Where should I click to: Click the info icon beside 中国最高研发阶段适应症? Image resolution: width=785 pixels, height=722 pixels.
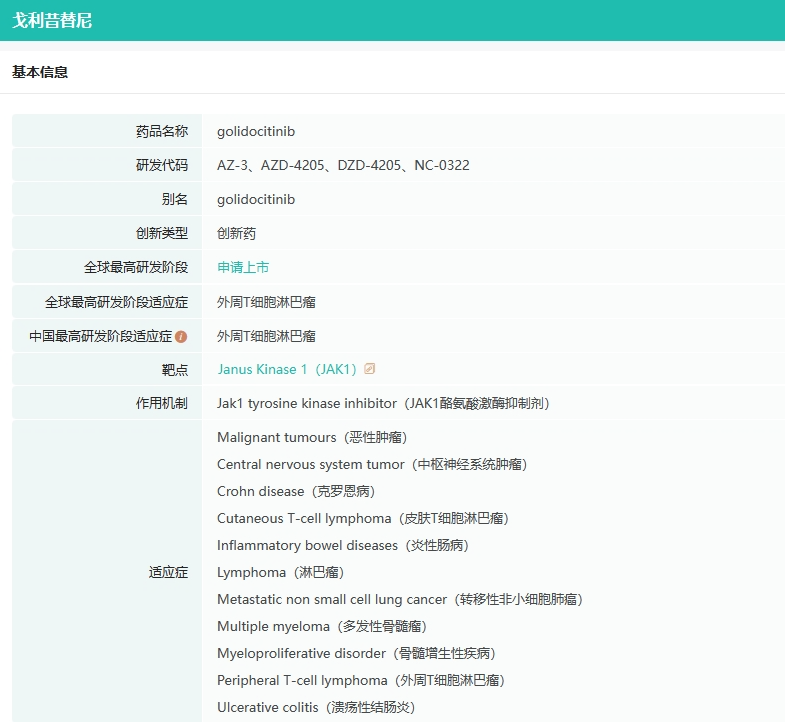point(181,336)
